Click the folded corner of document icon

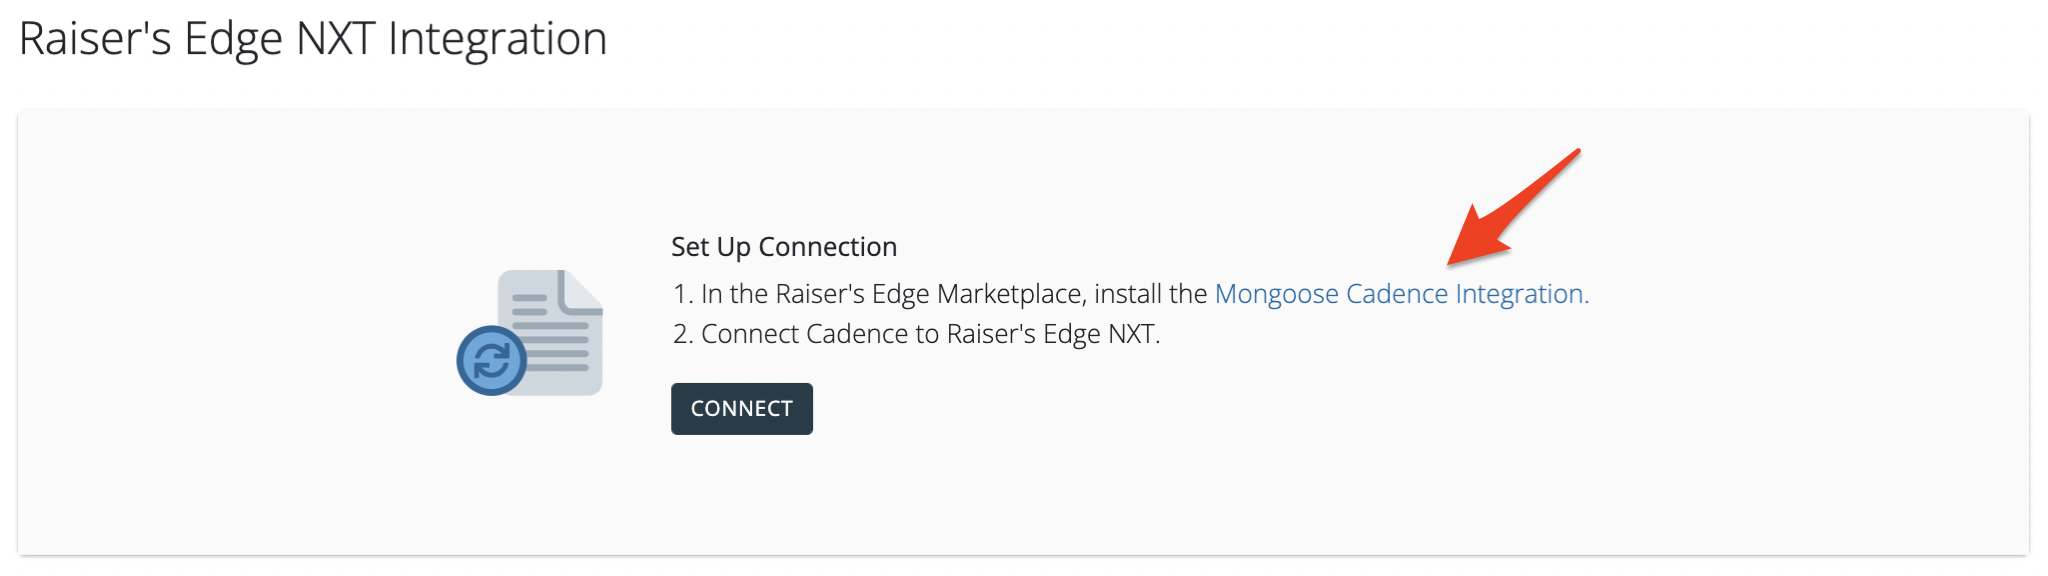tap(582, 290)
